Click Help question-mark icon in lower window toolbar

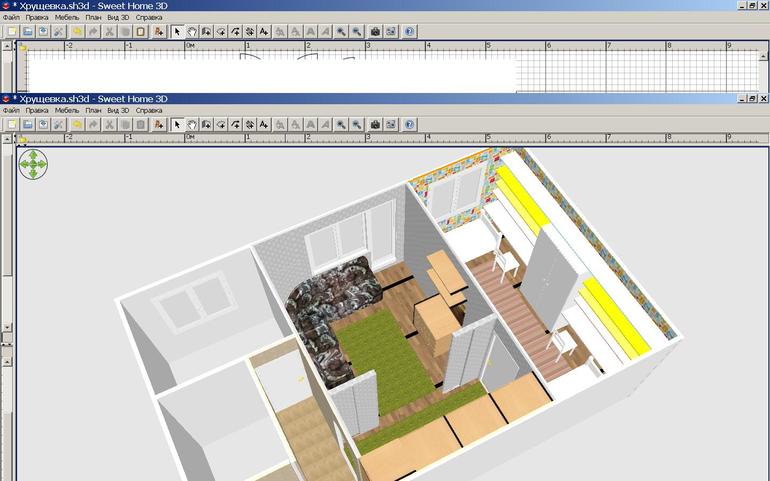point(410,125)
